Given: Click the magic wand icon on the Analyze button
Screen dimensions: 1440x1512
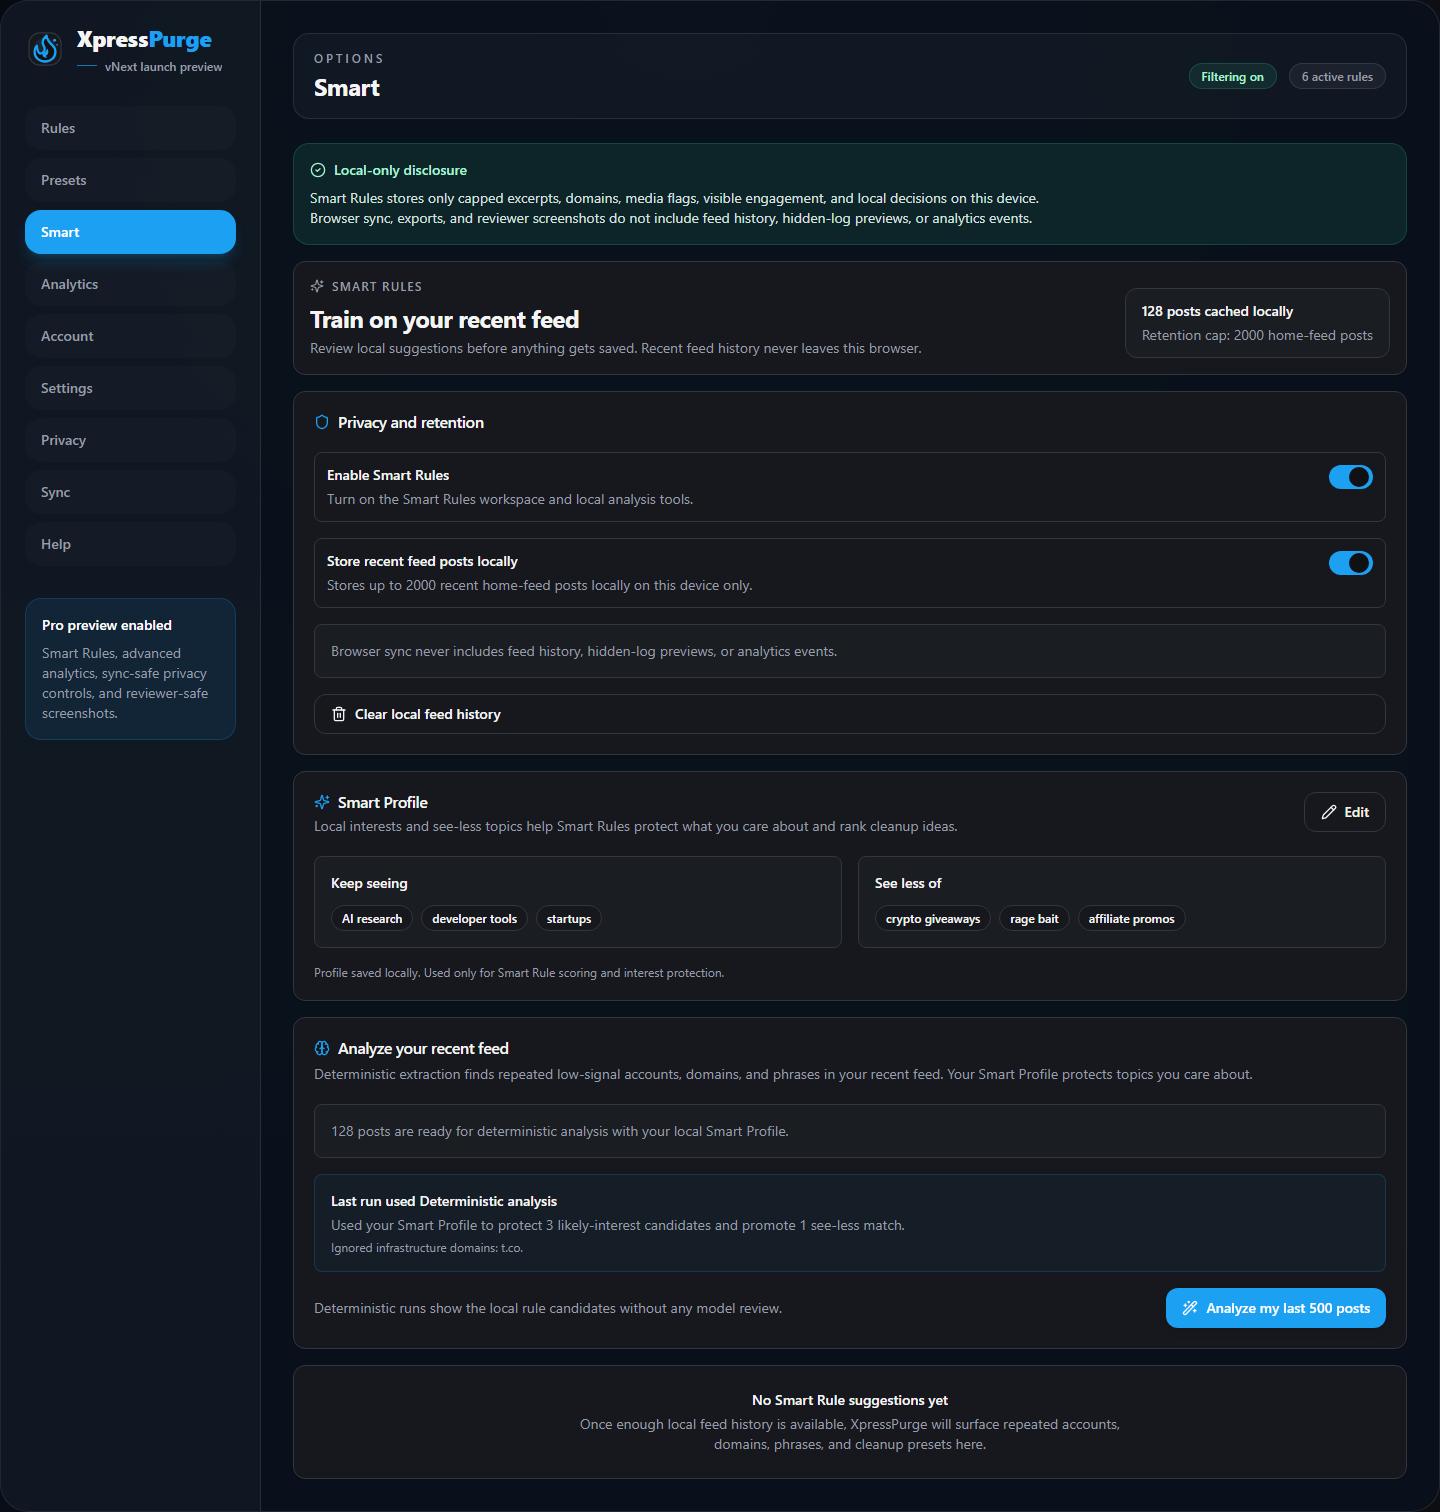Looking at the screenshot, I should pyautogui.click(x=1190, y=1308).
